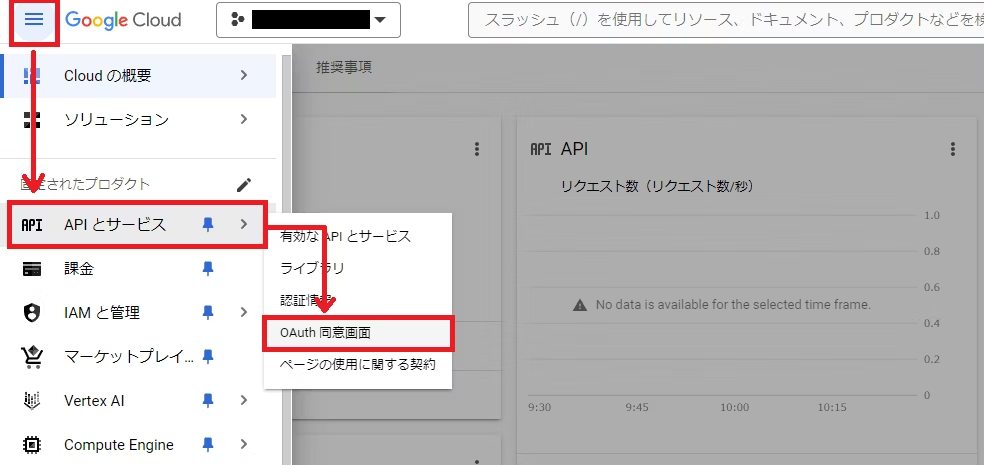Expand ソリューション submenu chevron

(x=244, y=119)
